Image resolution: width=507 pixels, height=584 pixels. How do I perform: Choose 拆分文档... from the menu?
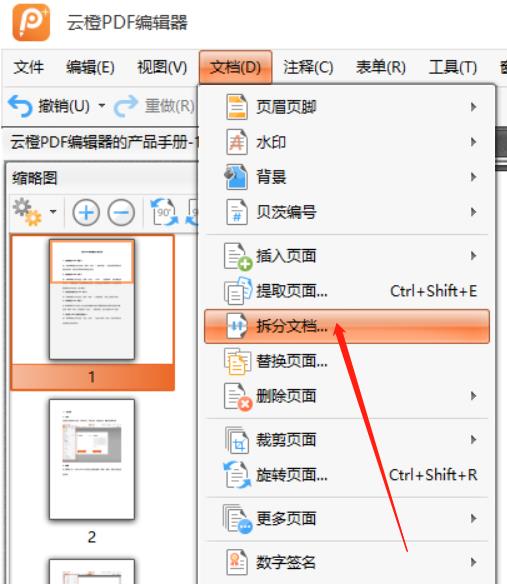point(347,326)
